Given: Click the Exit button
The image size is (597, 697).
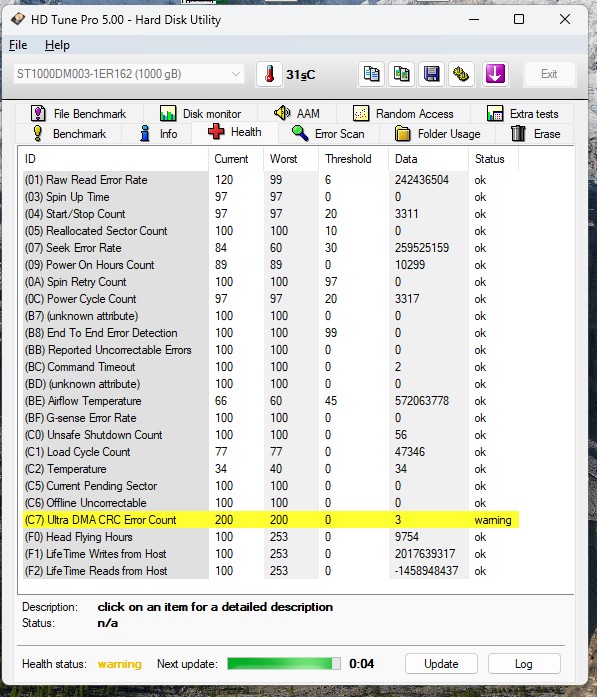Looking at the screenshot, I should [549, 74].
